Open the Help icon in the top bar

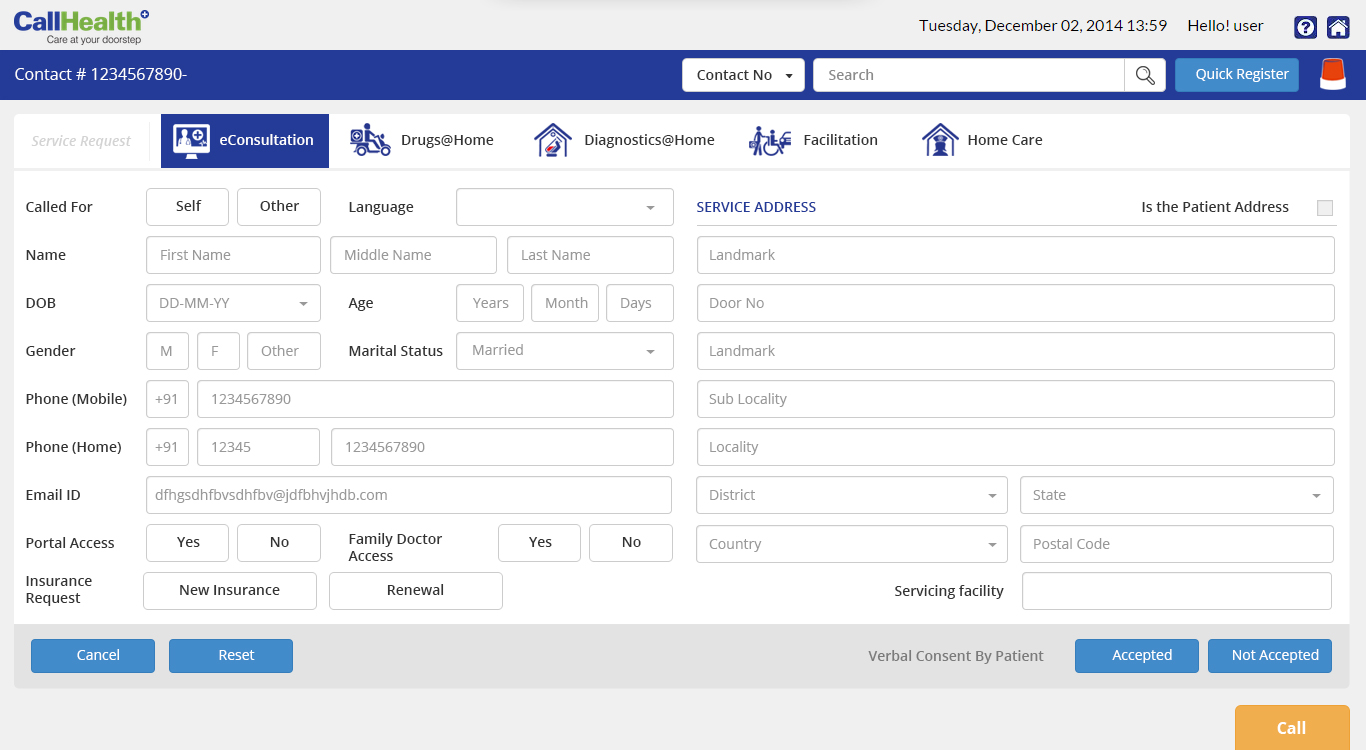pyautogui.click(x=1305, y=27)
